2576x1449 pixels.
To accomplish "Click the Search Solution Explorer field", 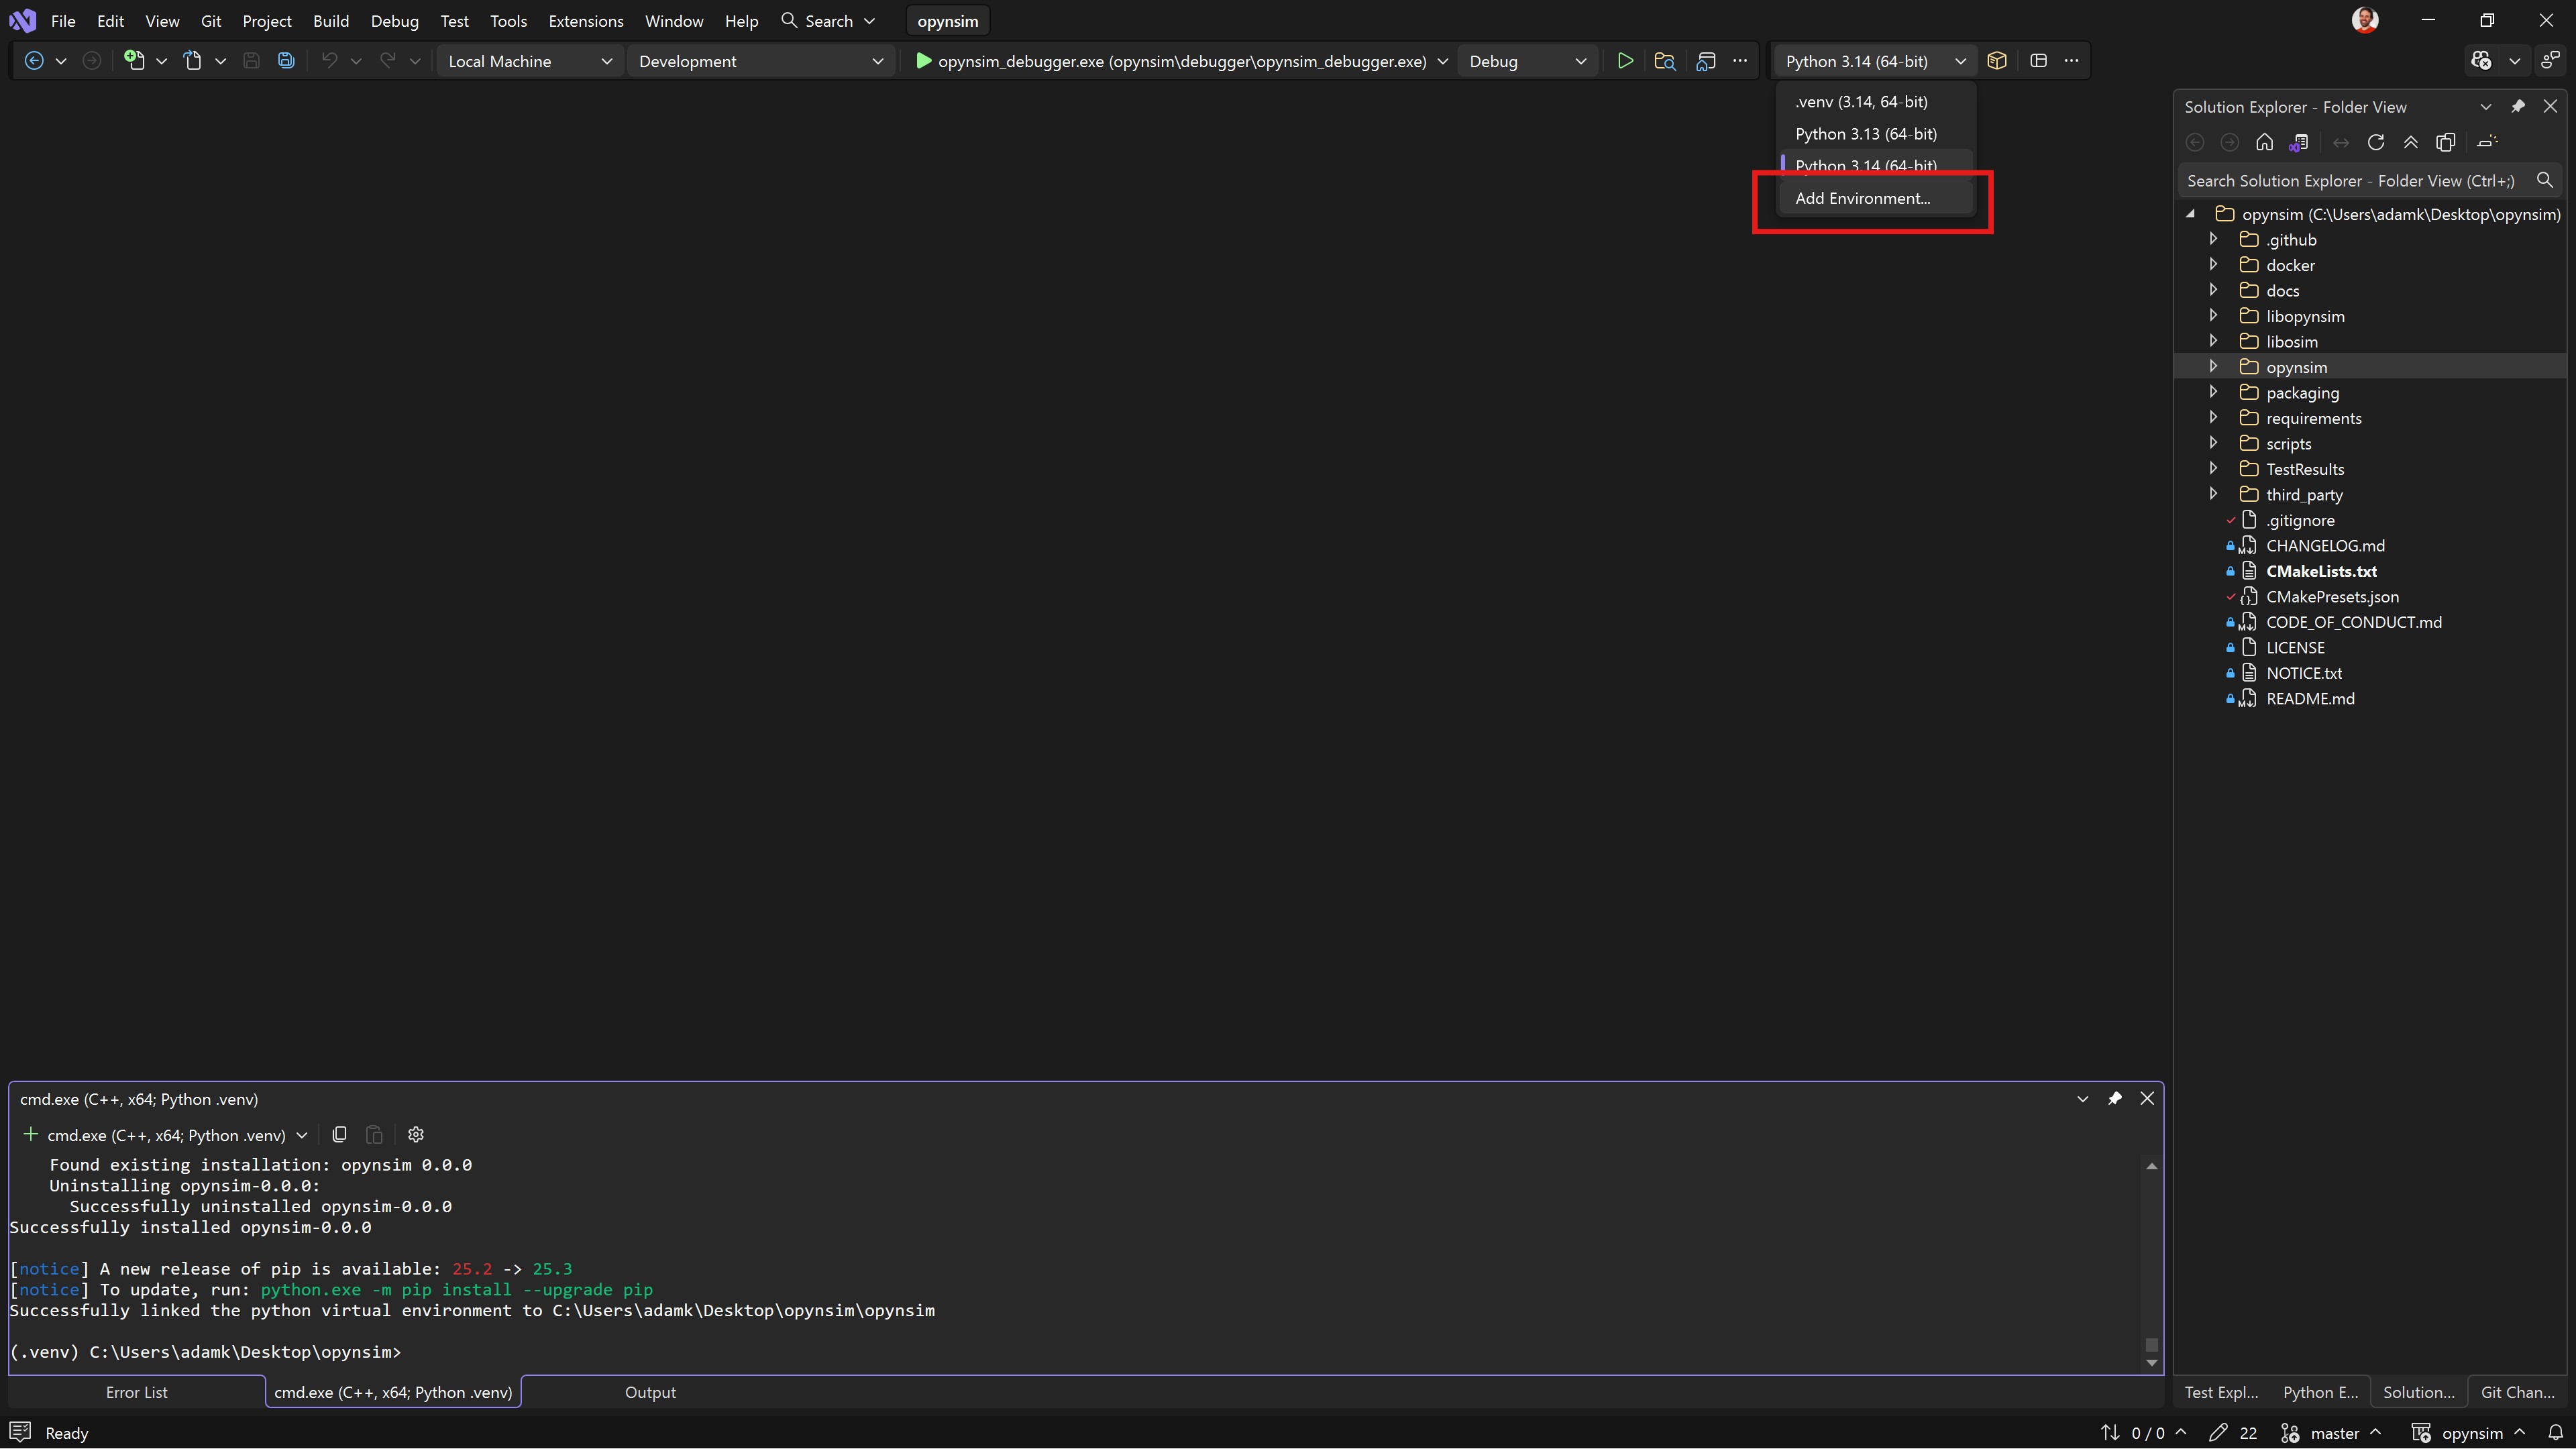I will click(x=2350, y=181).
